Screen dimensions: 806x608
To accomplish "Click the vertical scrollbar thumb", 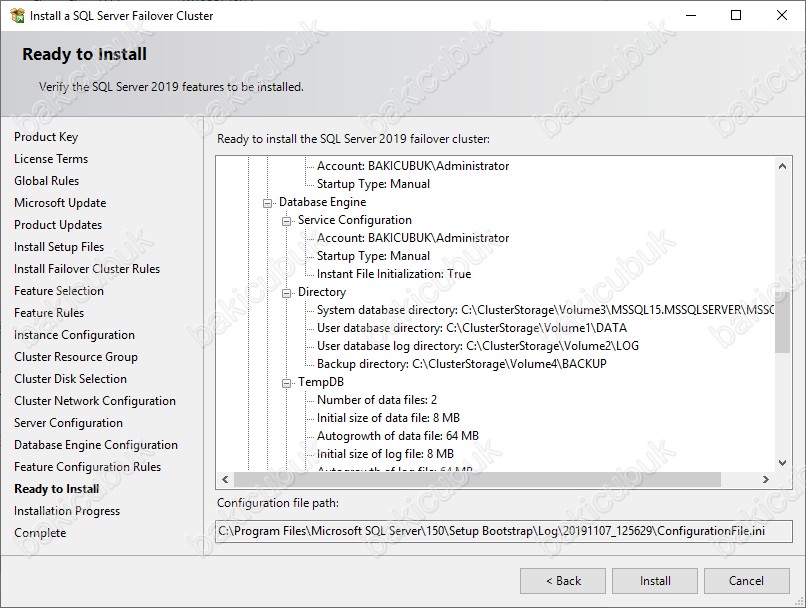I will [782, 322].
